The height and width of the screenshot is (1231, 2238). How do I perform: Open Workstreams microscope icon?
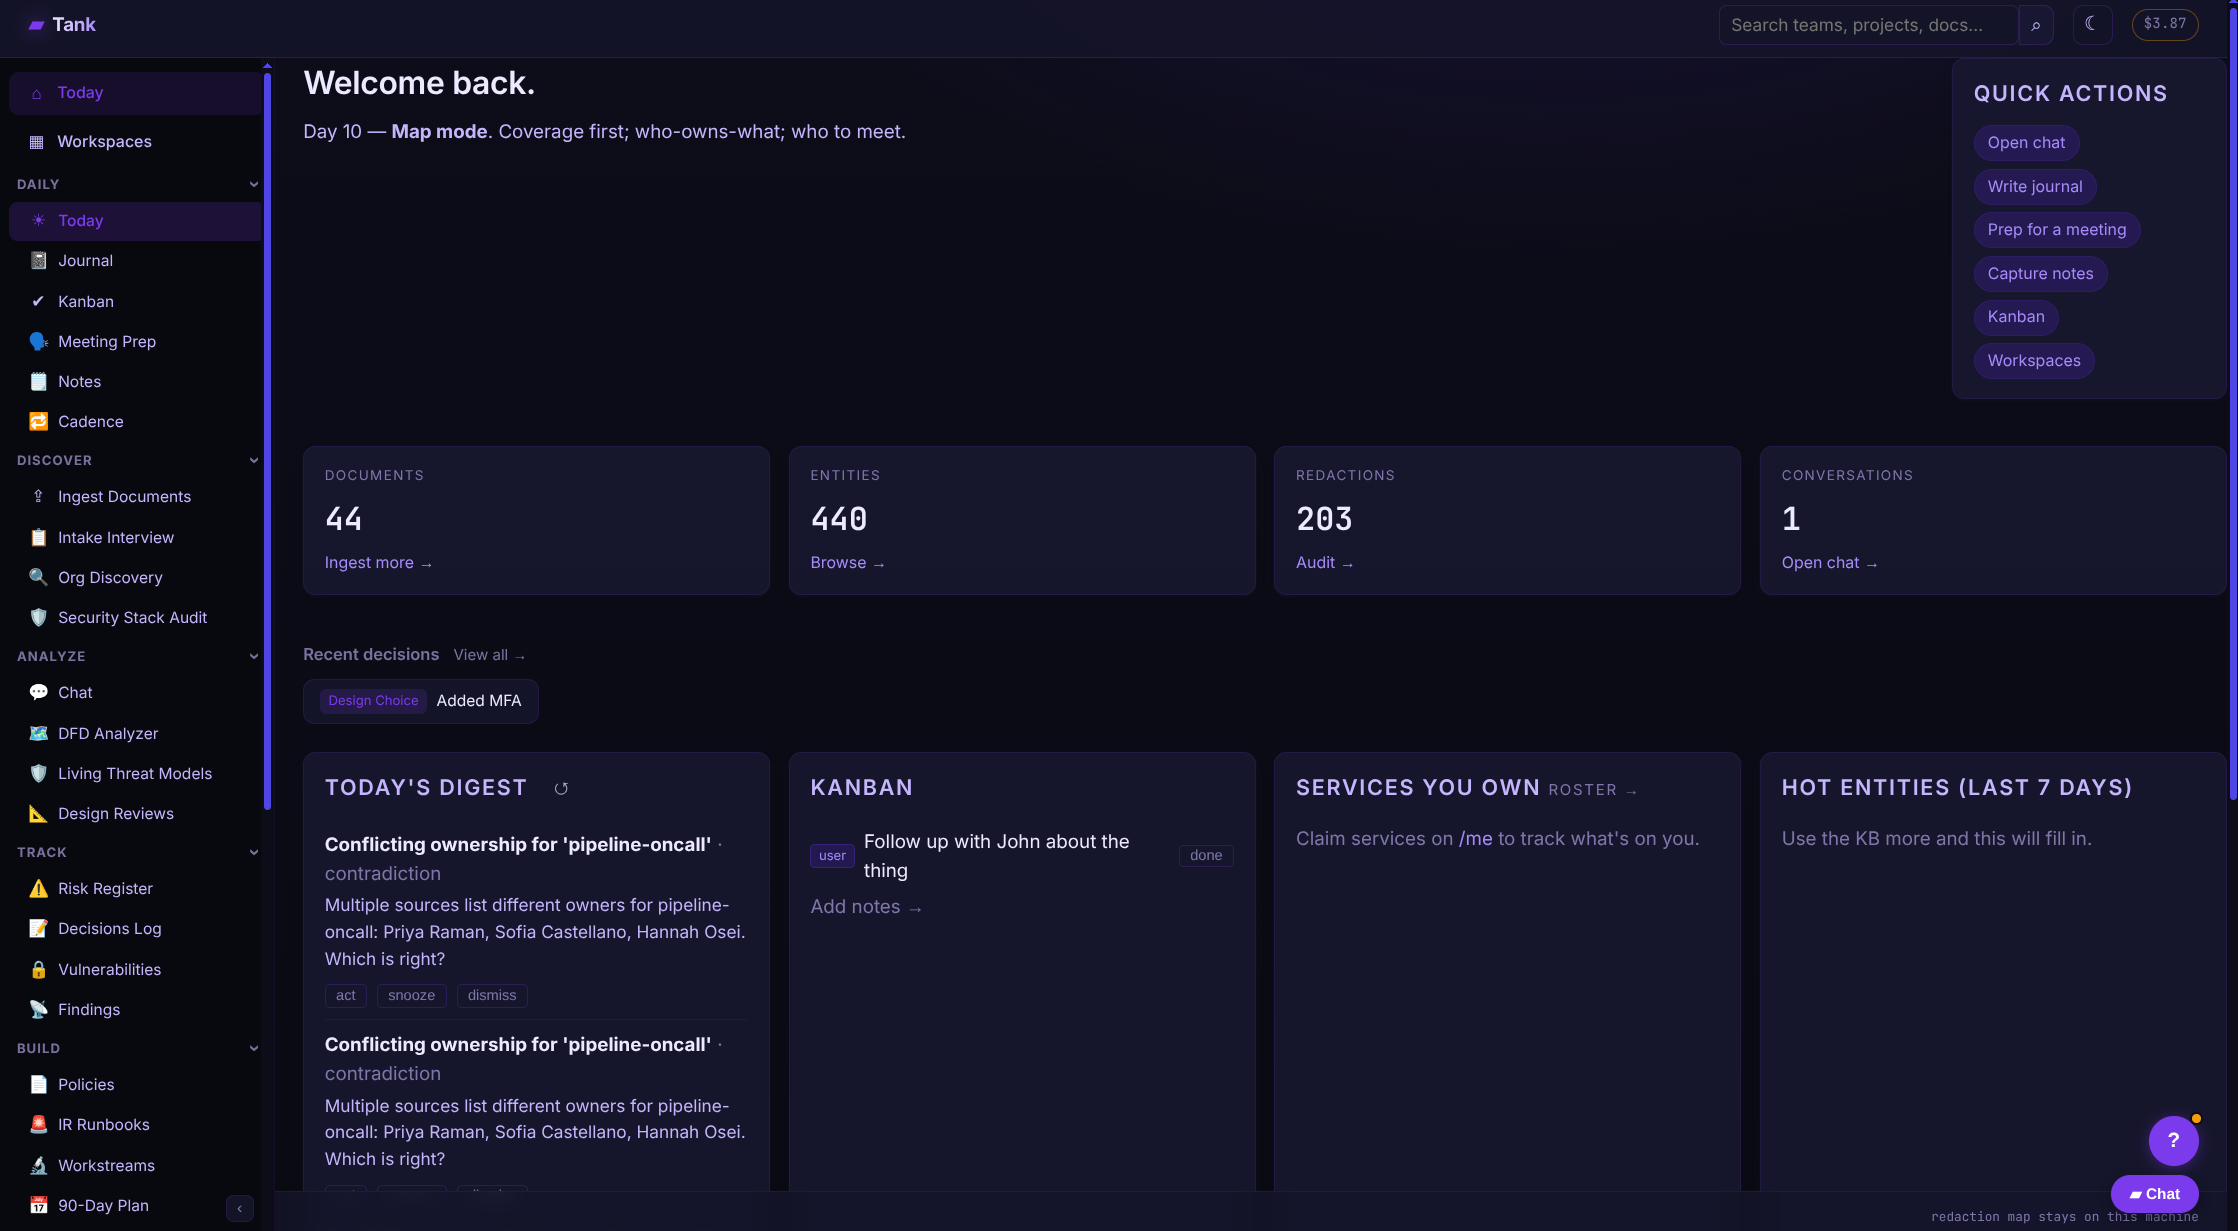click(x=38, y=1166)
